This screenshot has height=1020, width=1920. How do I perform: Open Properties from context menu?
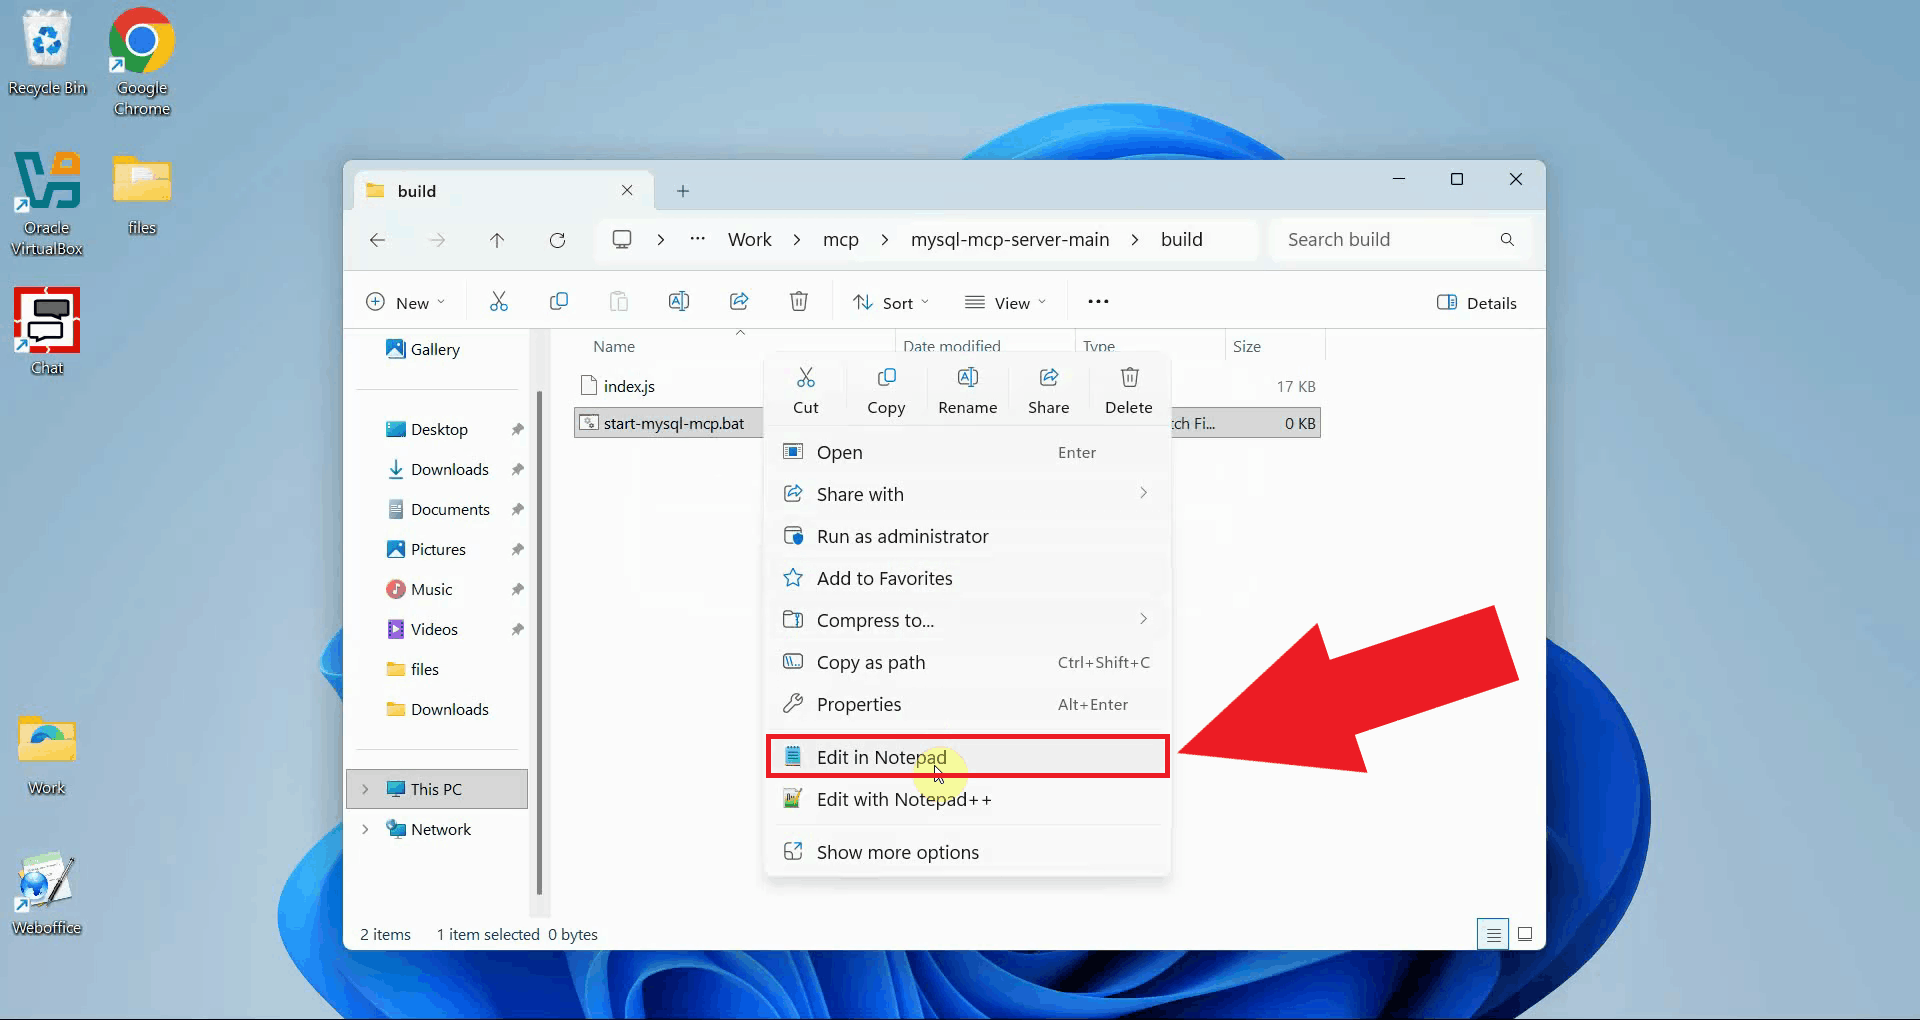point(967,704)
